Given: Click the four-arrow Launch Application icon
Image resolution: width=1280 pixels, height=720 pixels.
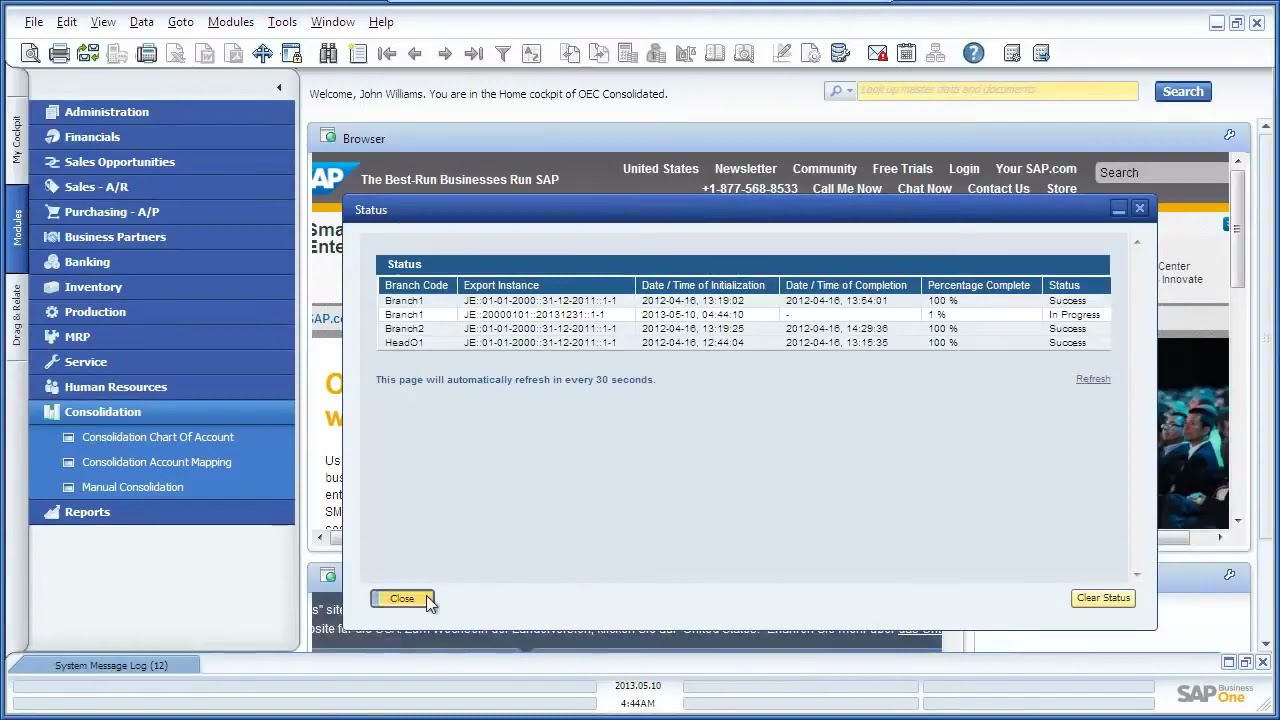Looking at the screenshot, I should [262, 53].
